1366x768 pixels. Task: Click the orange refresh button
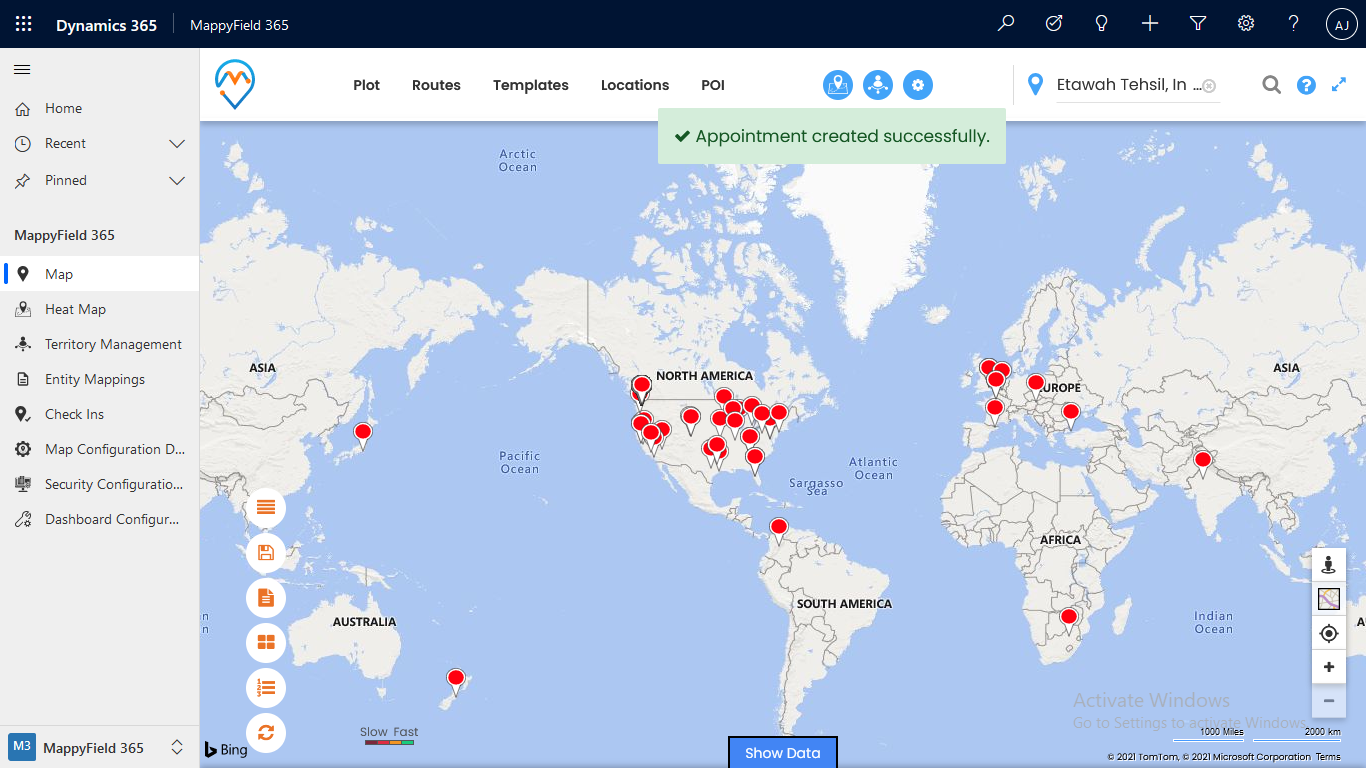[x=266, y=733]
